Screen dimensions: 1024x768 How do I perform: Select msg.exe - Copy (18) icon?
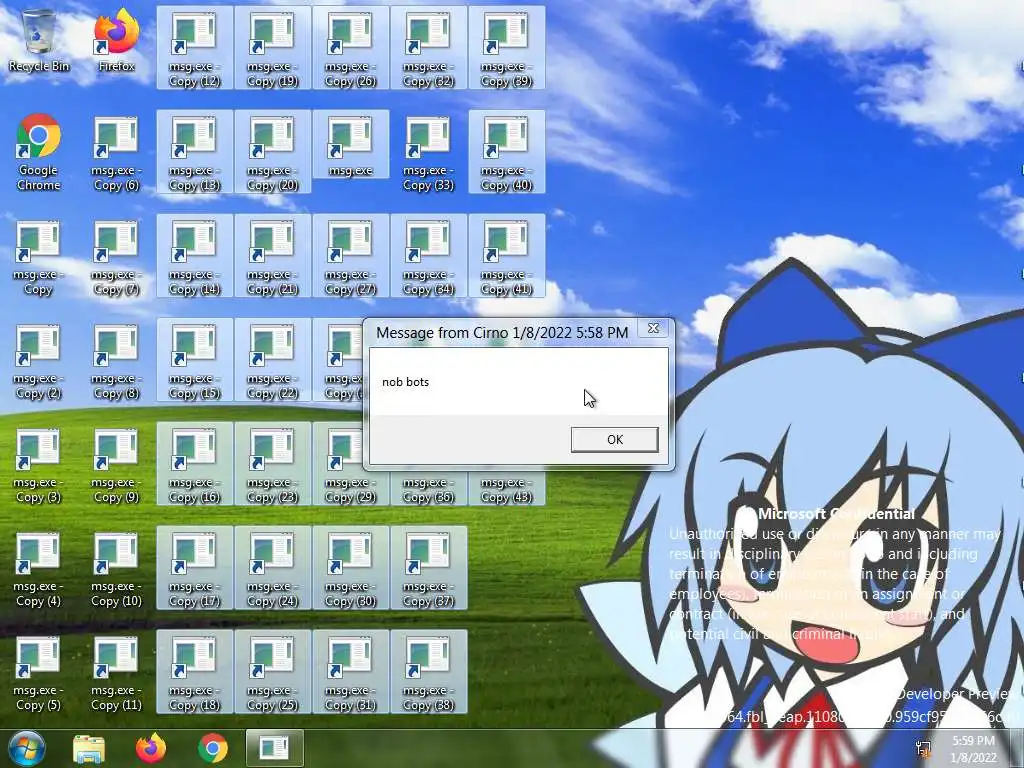(x=195, y=672)
